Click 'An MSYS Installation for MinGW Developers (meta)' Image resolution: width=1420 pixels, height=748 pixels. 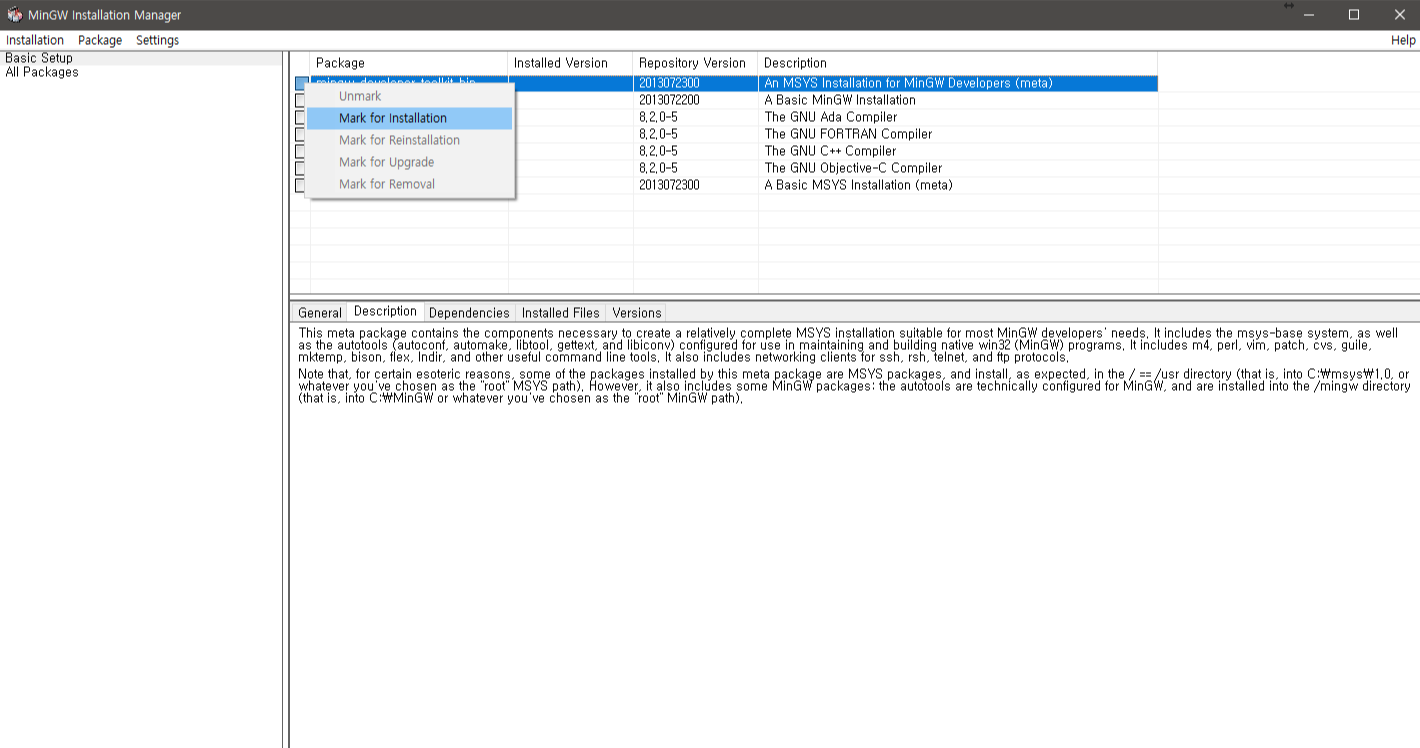click(x=908, y=83)
